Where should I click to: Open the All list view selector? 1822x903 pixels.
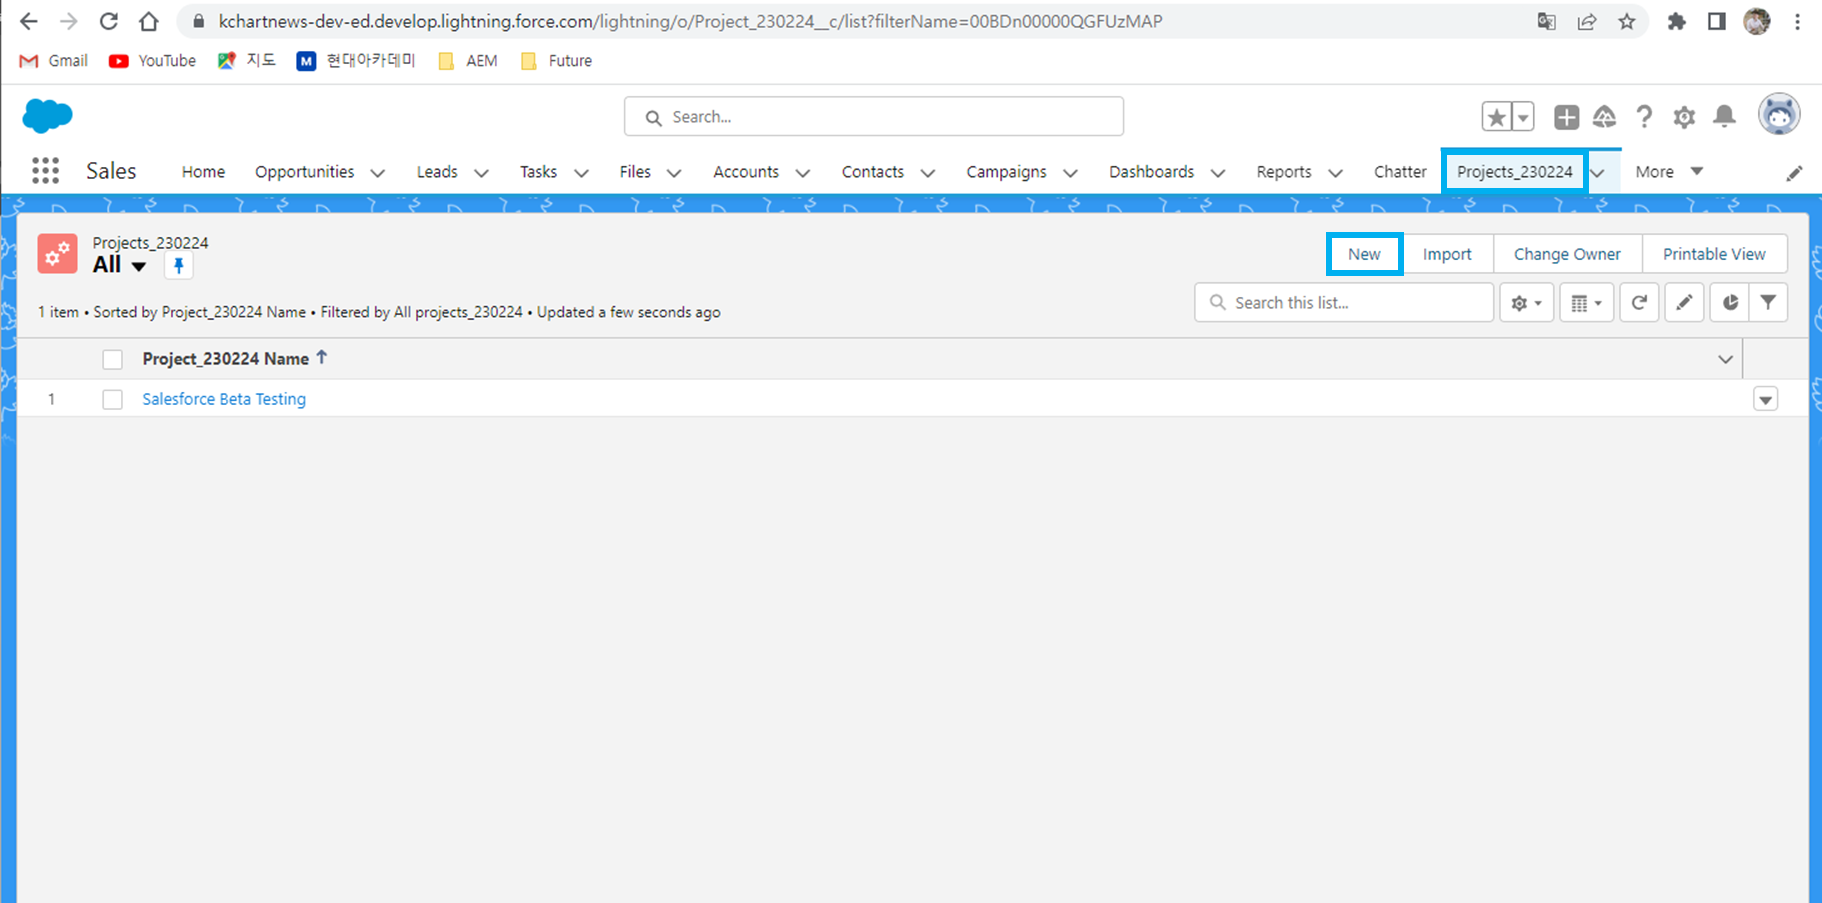click(120, 265)
